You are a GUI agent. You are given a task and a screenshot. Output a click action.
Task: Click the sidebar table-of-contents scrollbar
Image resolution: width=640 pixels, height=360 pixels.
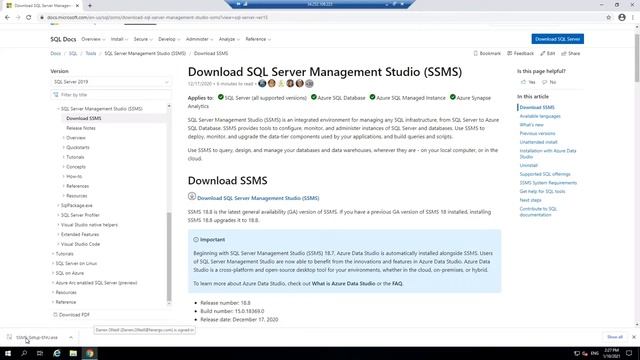tap(169, 256)
